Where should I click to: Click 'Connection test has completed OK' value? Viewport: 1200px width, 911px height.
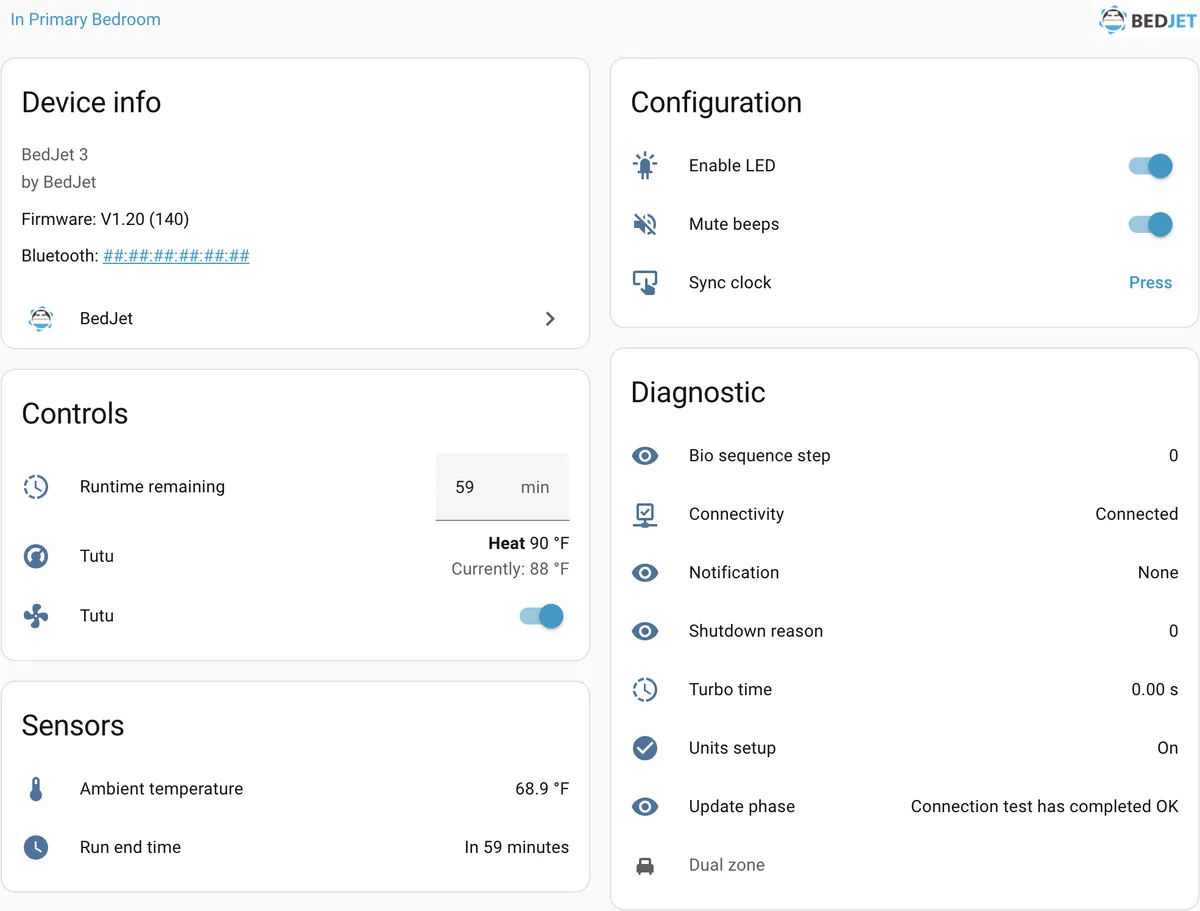(x=1045, y=807)
